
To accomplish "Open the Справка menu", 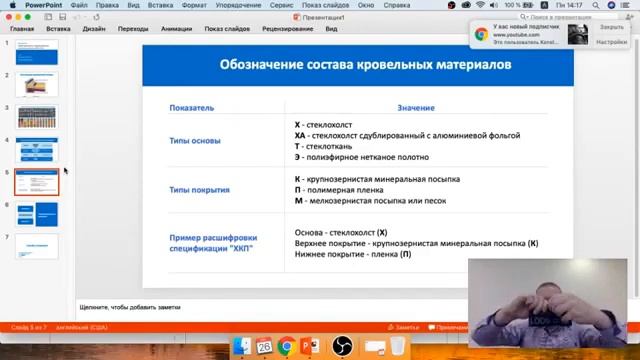I will pos(397,5).
